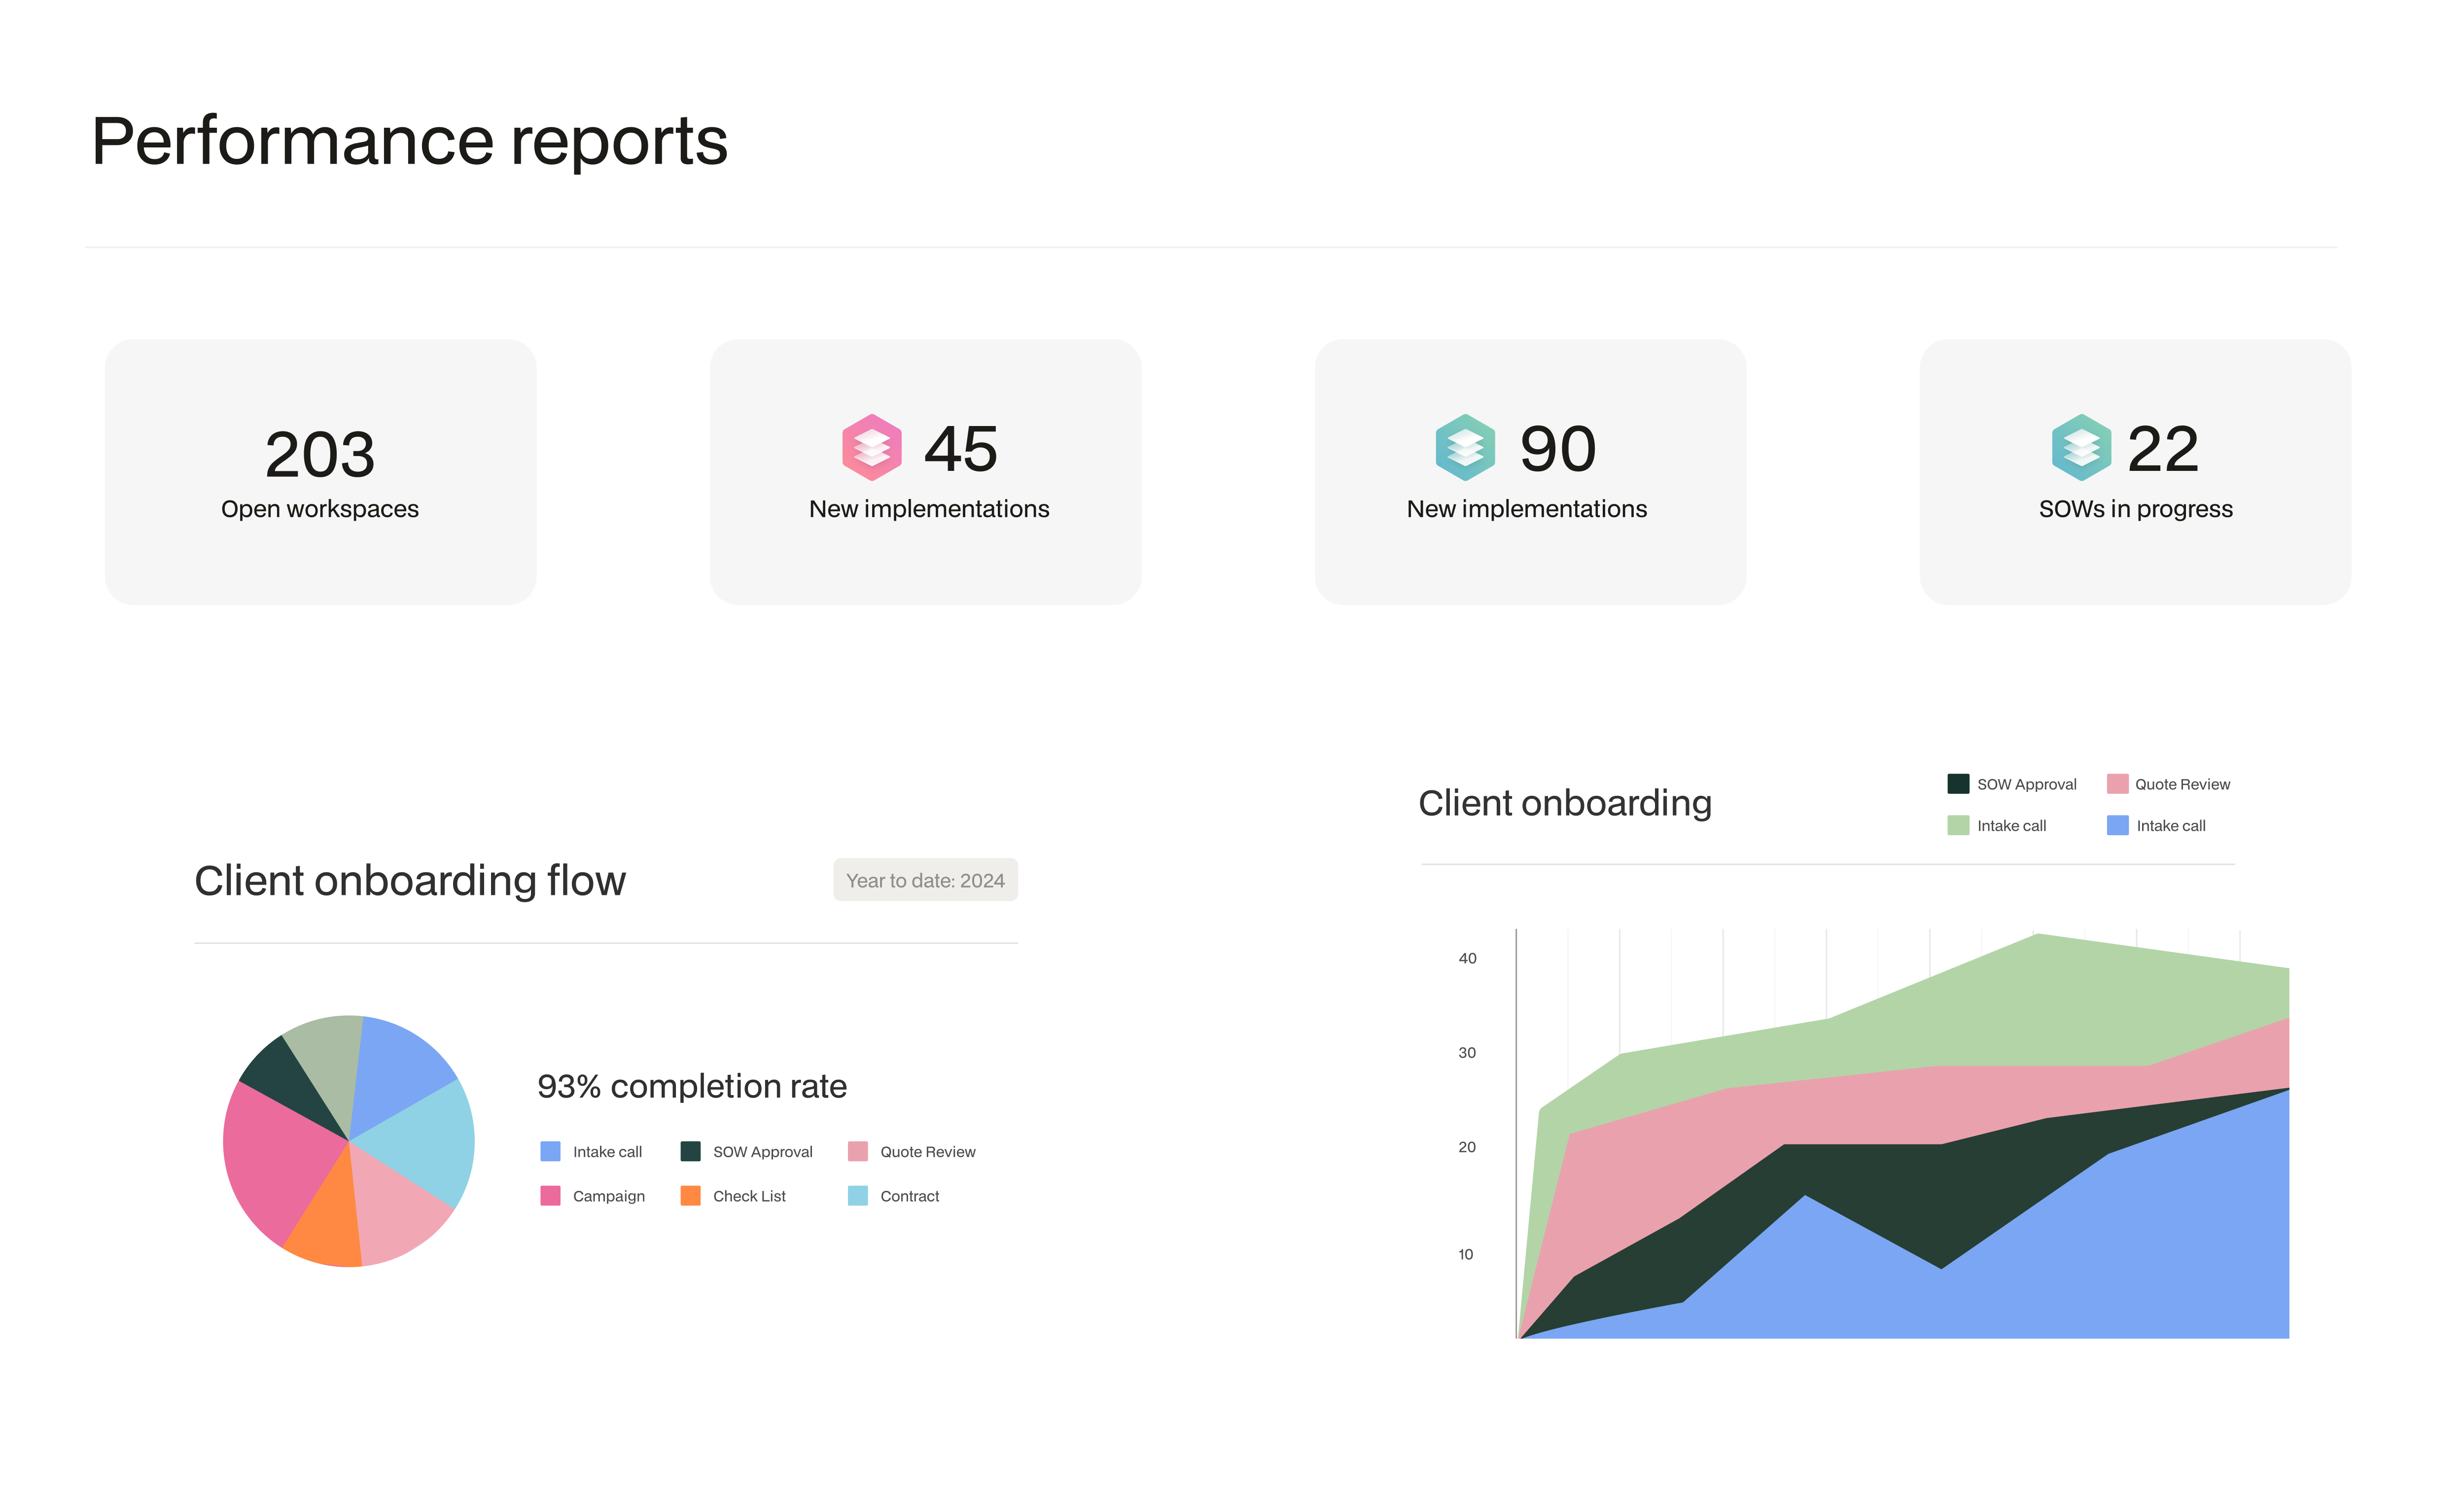Click the 93% completion rate label
The height and width of the screenshot is (1496, 2464).
(x=692, y=1085)
